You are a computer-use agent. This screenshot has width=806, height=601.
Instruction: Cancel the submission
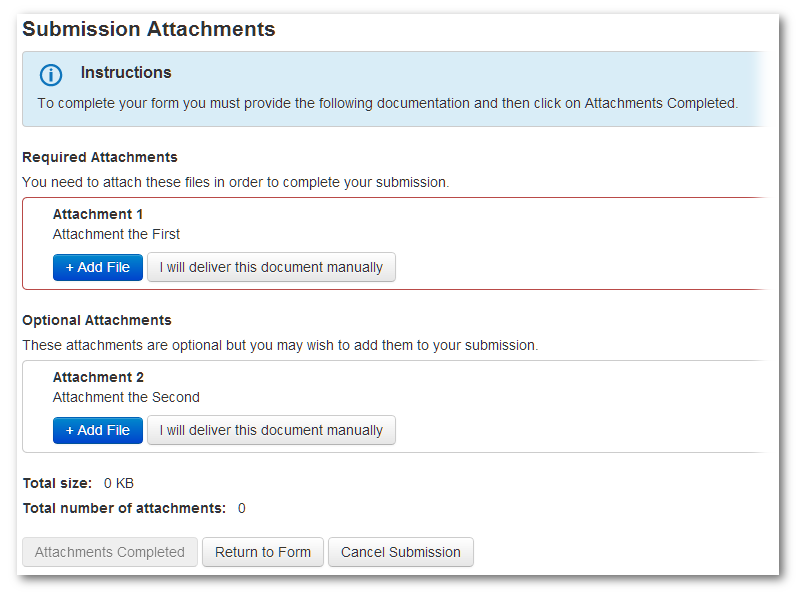(x=401, y=552)
